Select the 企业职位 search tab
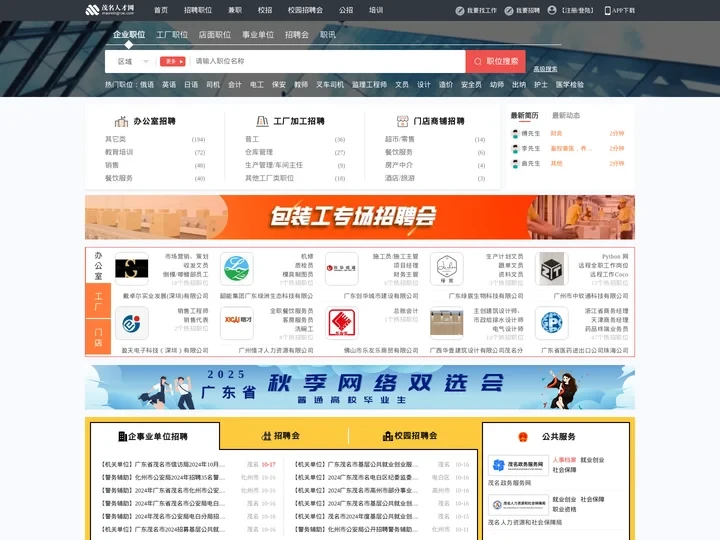720x540 pixels. click(129, 34)
